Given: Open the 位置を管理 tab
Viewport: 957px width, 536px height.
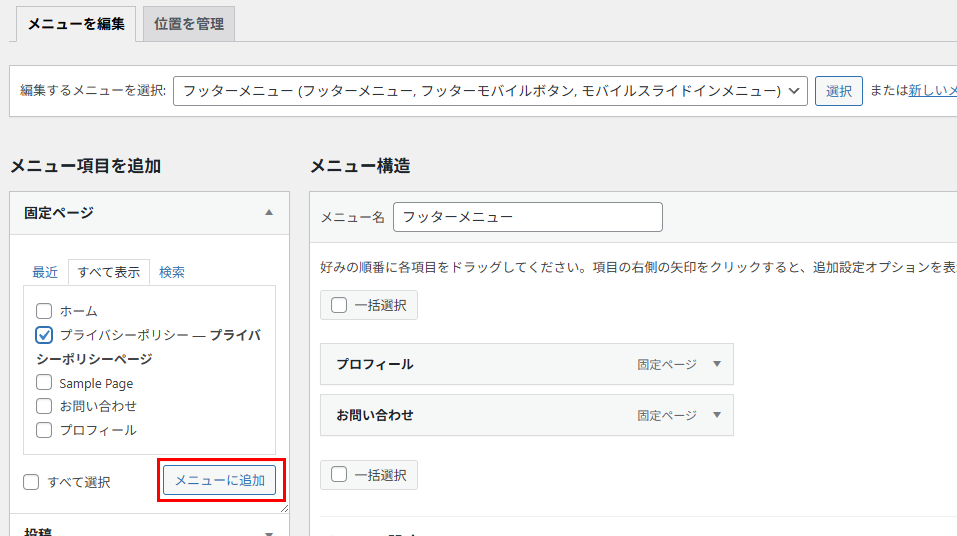Looking at the screenshot, I should (x=189, y=24).
